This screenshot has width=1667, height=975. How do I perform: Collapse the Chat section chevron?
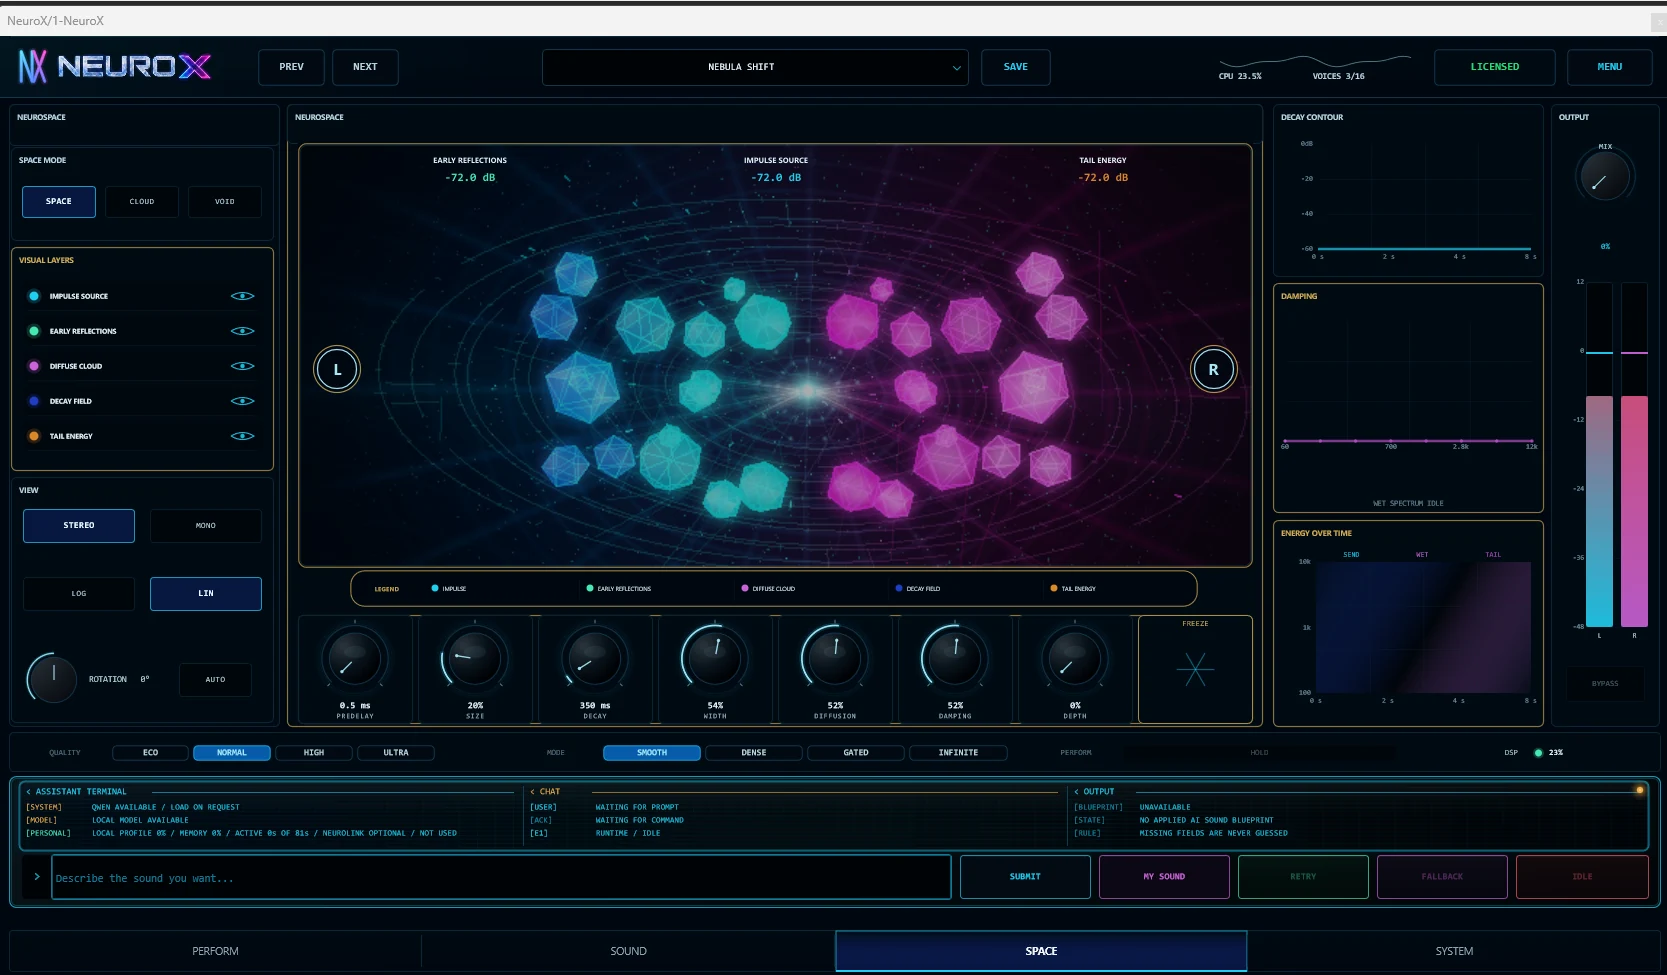tap(533, 792)
